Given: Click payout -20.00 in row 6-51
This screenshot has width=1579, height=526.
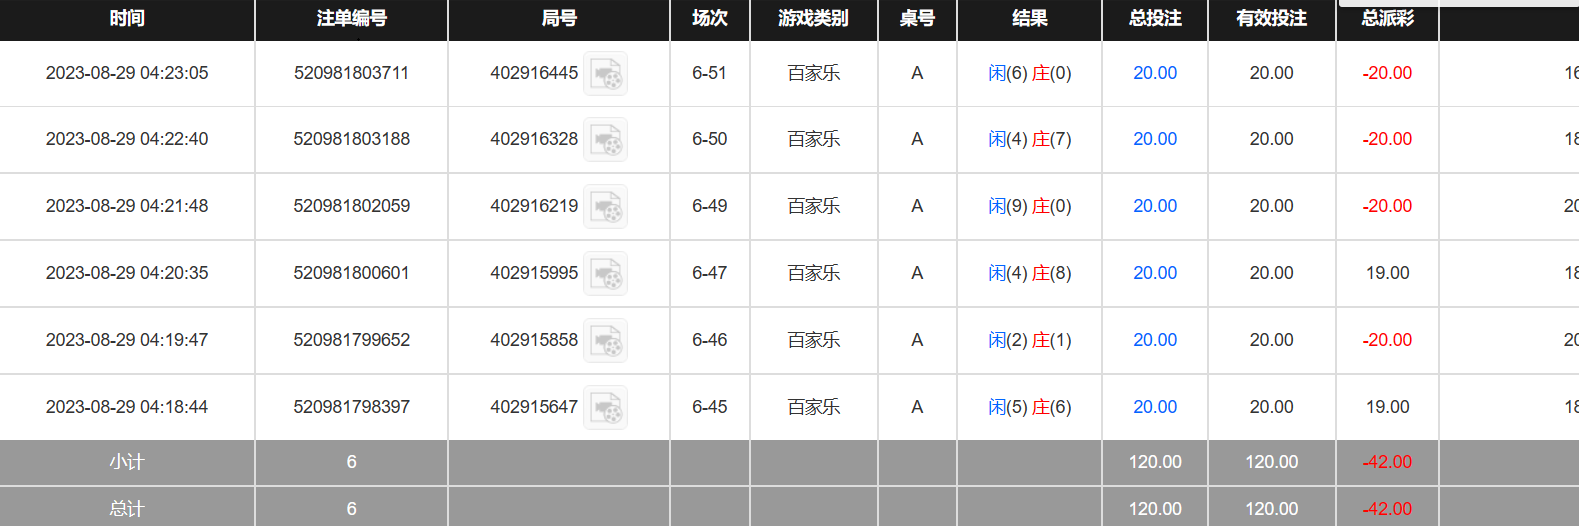Looking at the screenshot, I should point(1387,73).
